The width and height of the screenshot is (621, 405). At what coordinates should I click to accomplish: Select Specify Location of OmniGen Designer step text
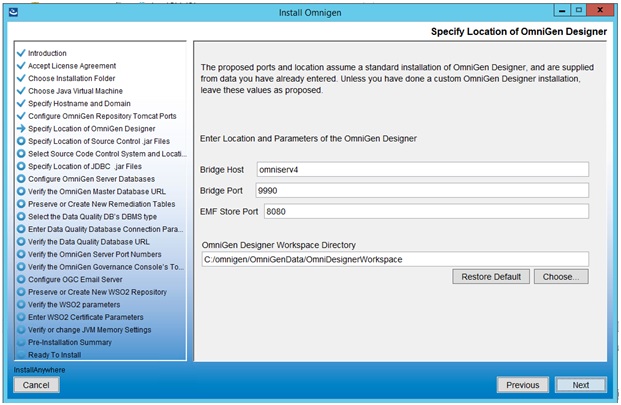tap(91, 129)
